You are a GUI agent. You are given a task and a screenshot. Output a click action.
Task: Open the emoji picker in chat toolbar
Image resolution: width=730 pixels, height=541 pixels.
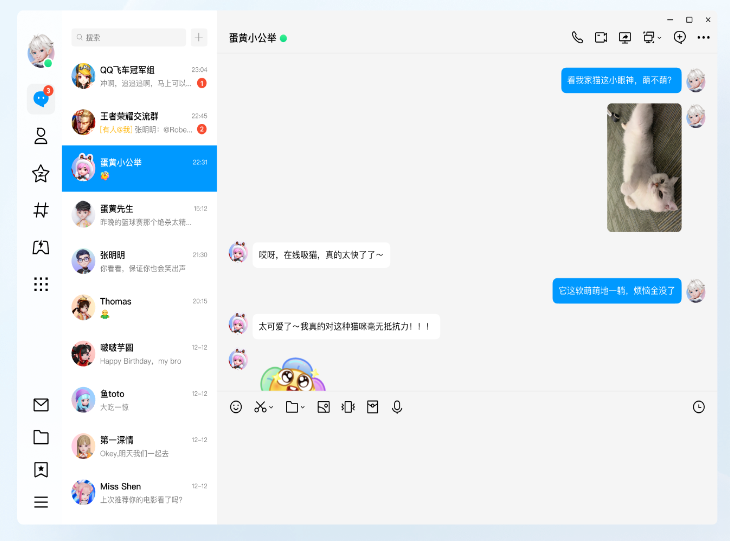pyautogui.click(x=236, y=407)
